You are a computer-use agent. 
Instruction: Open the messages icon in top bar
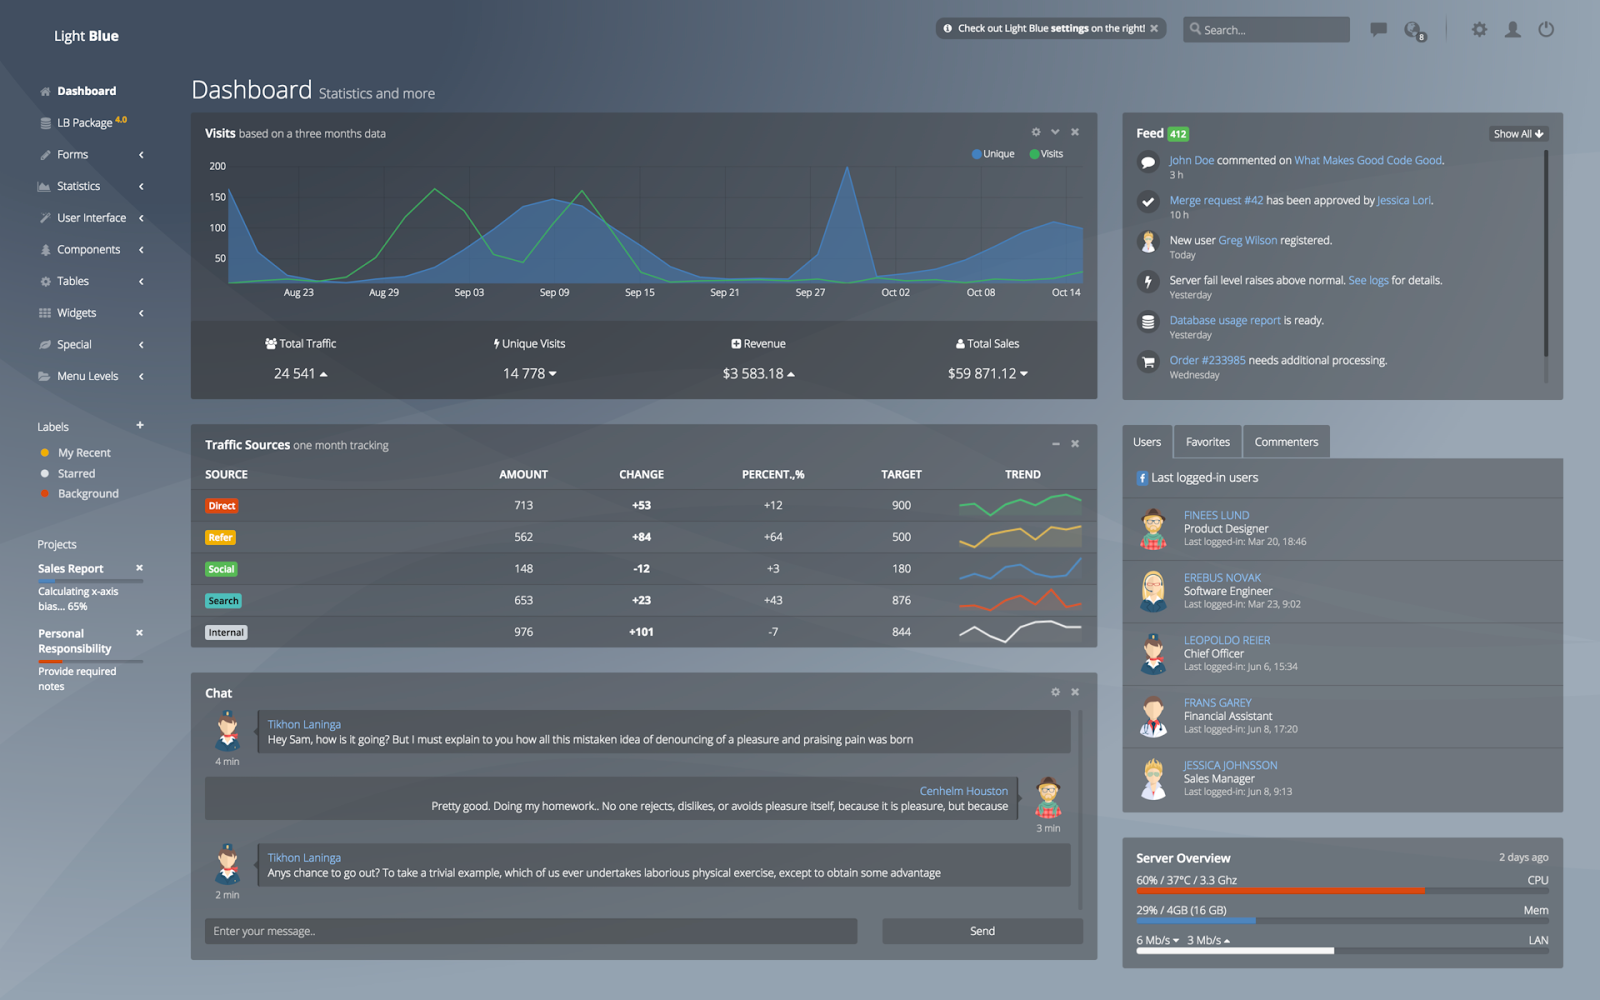pyautogui.click(x=1378, y=29)
